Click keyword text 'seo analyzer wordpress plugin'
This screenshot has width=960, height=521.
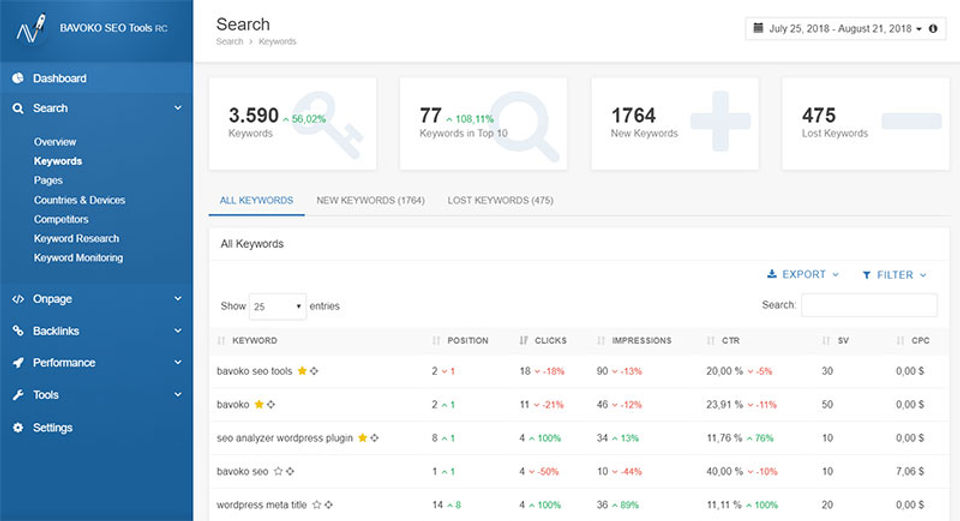tap(285, 438)
